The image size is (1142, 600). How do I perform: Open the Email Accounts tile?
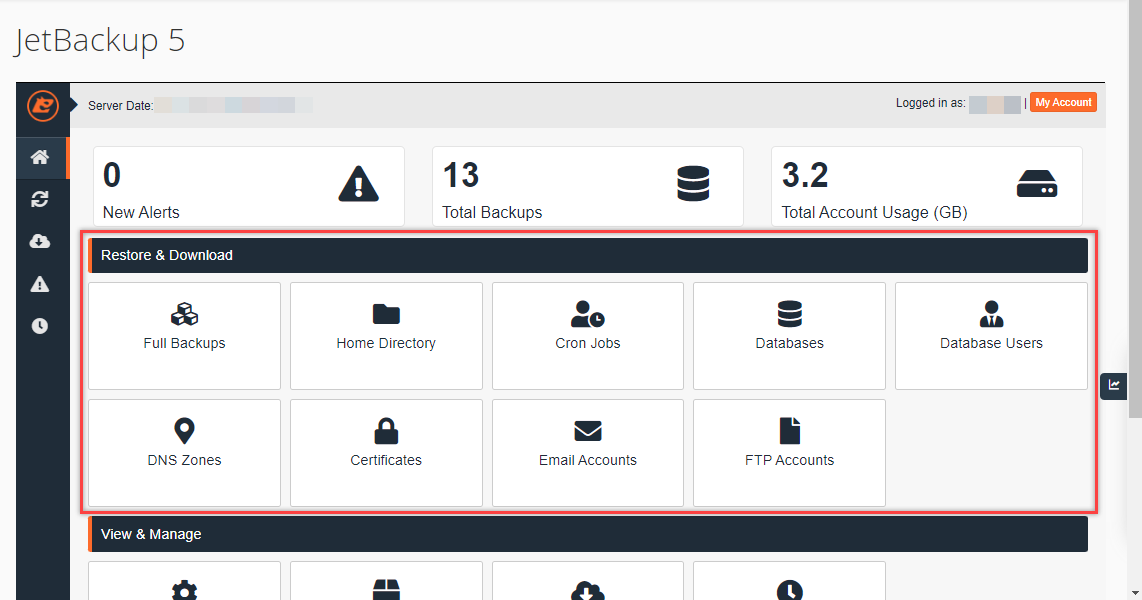coord(588,453)
